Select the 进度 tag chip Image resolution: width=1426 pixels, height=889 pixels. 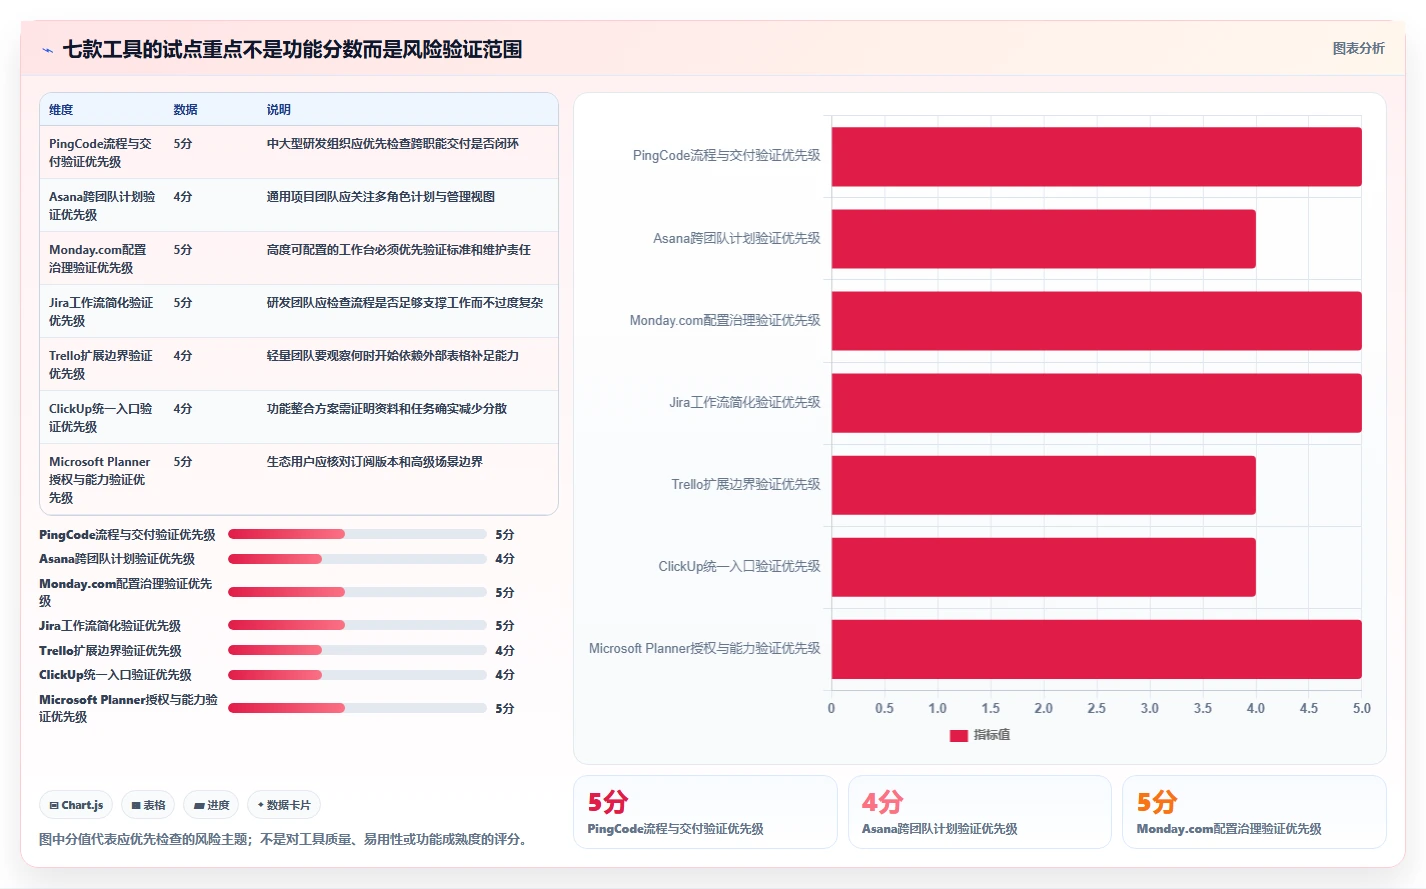click(x=211, y=805)
